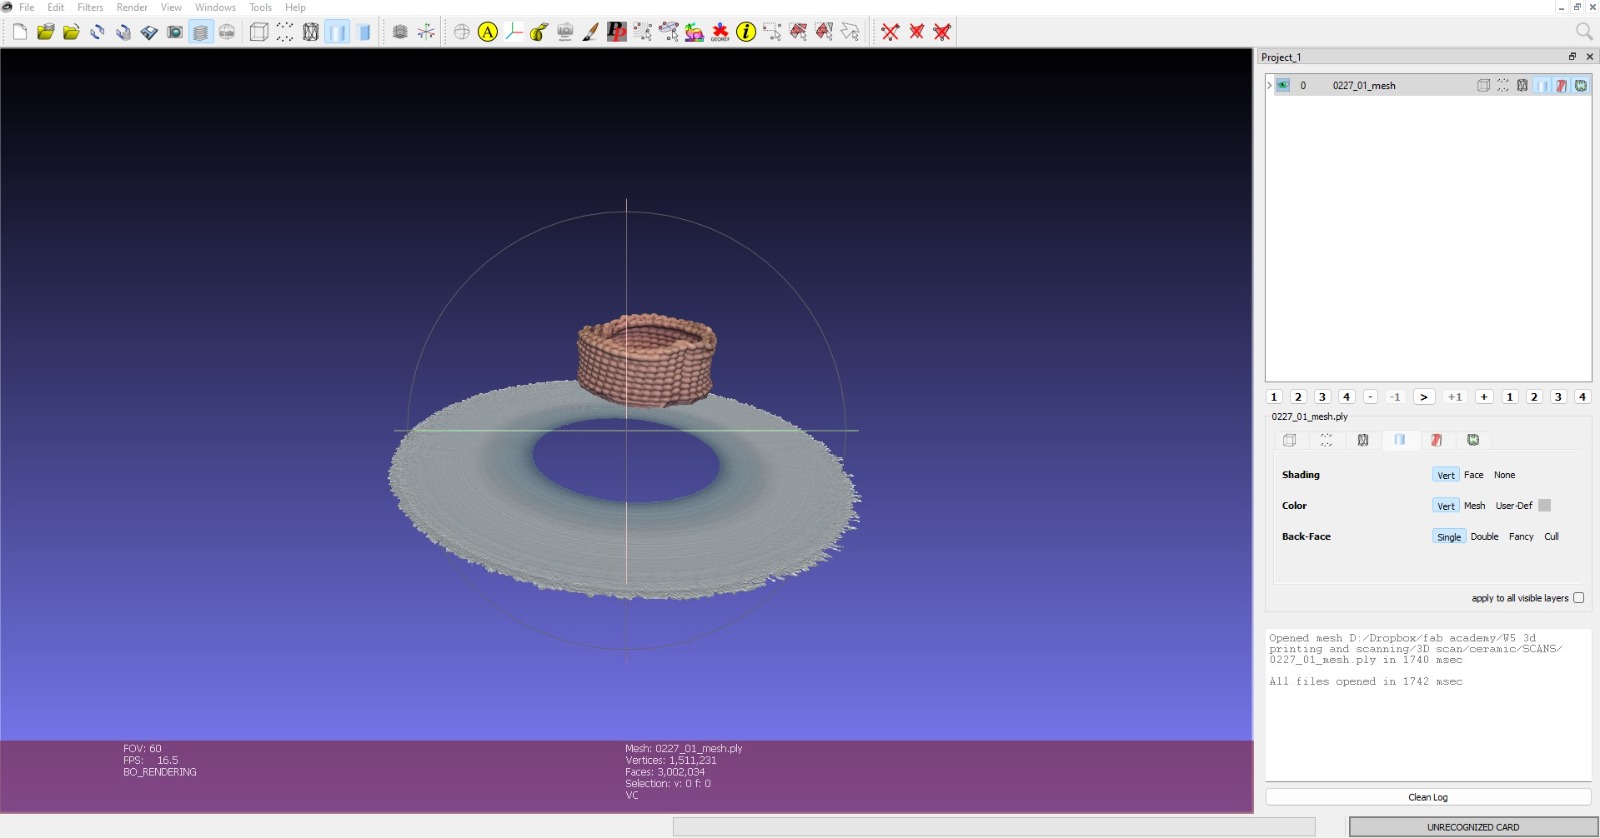Click the Delete Selected Faces icon

click(916, 32)
